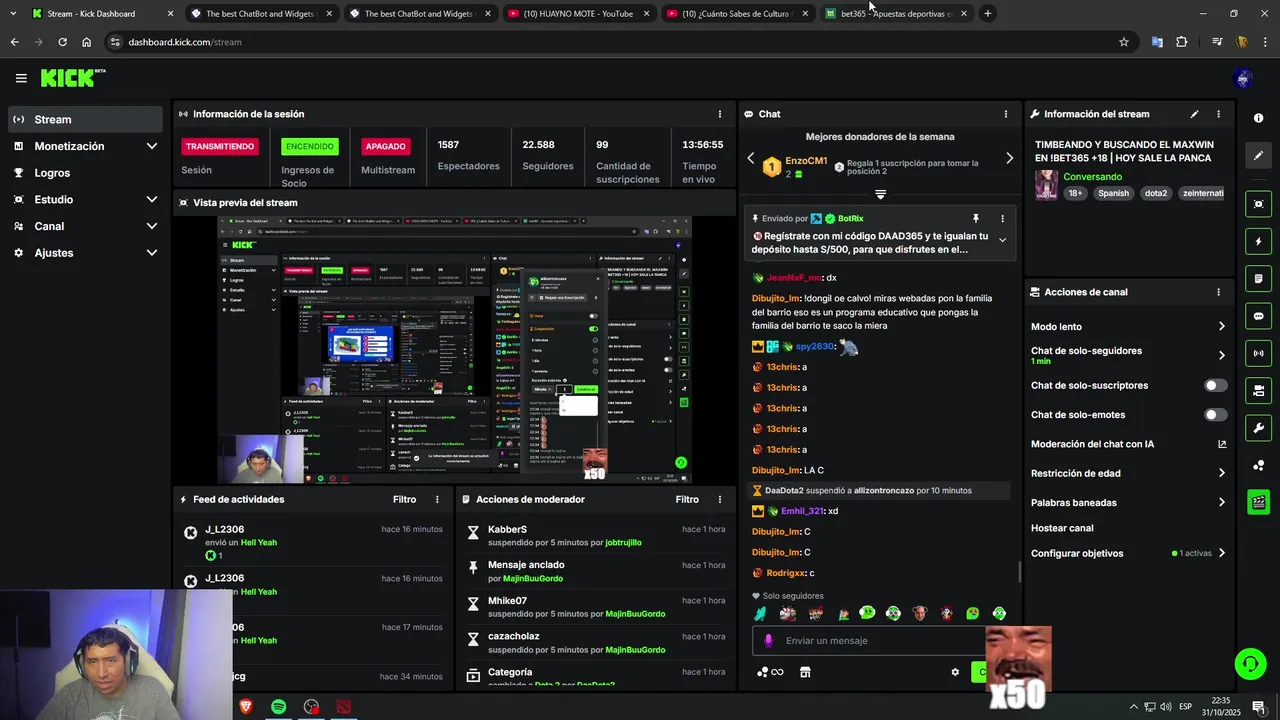Click the stream preview thumbnail
The height and width of the screenshot is (720, 1280).
pyautogui.click(x=454, y=350)
